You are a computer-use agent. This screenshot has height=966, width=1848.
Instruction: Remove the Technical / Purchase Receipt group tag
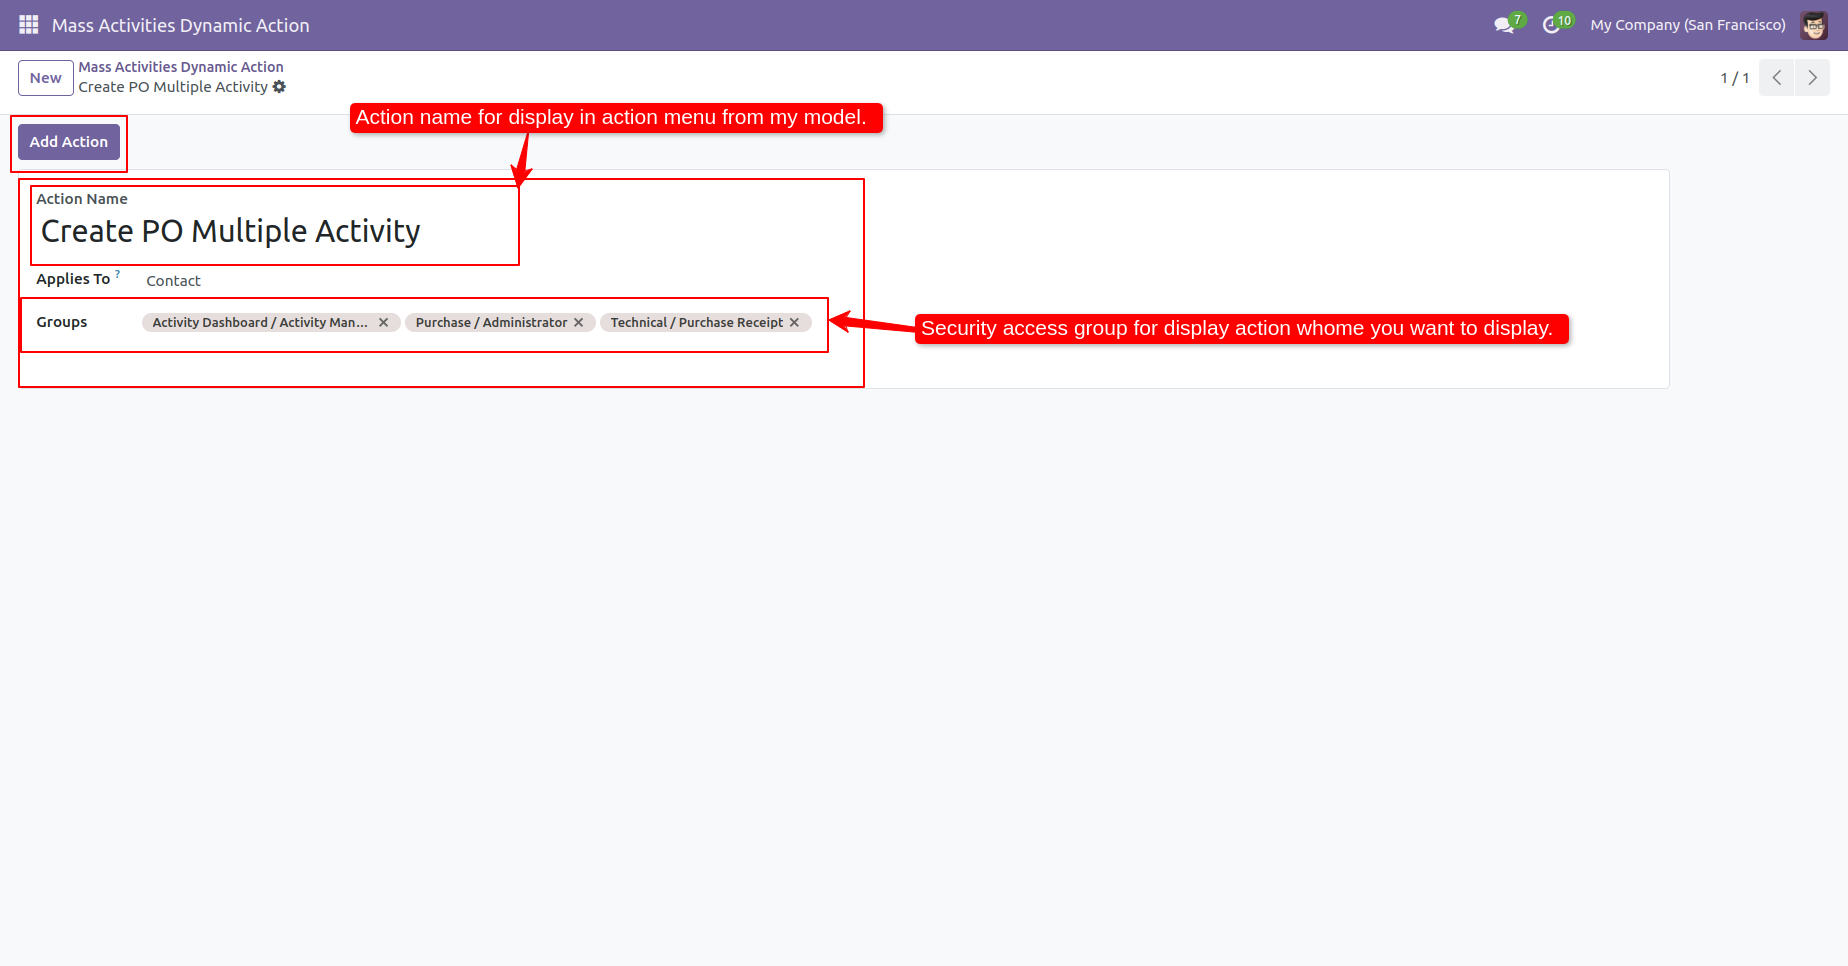tap(794, 323)
